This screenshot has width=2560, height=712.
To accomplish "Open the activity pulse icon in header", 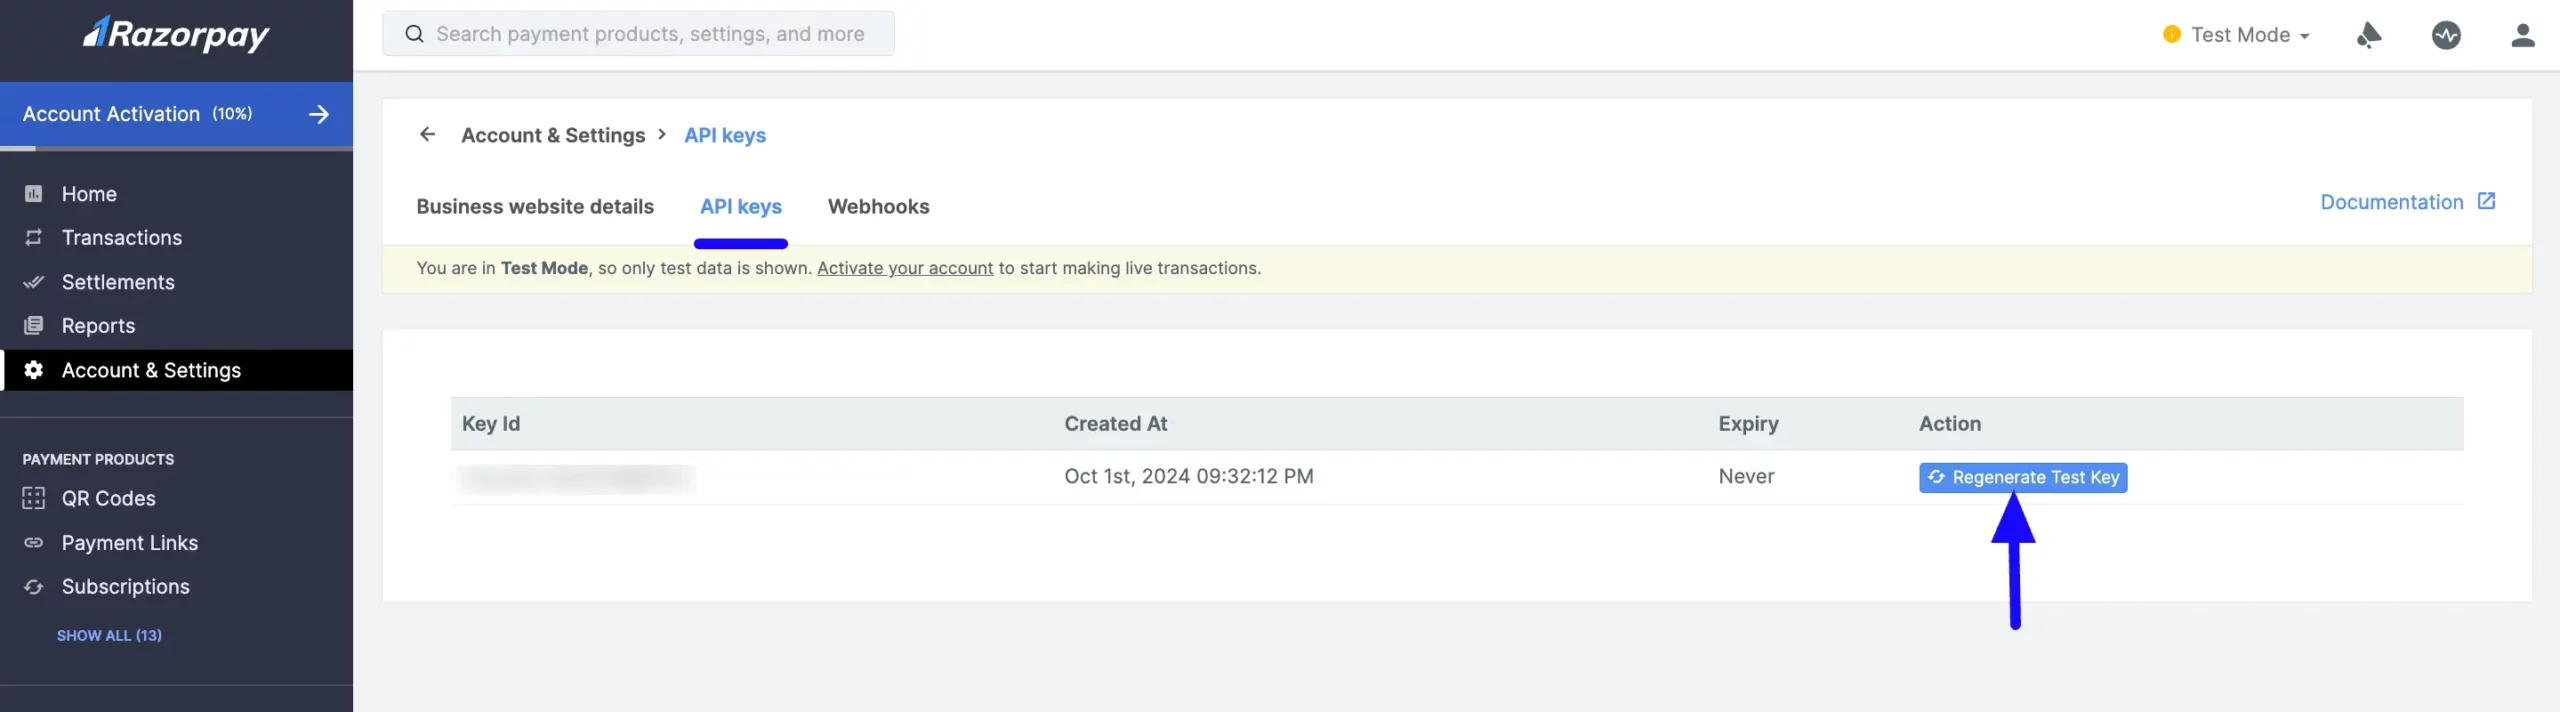I will [x=2446, y=35].
